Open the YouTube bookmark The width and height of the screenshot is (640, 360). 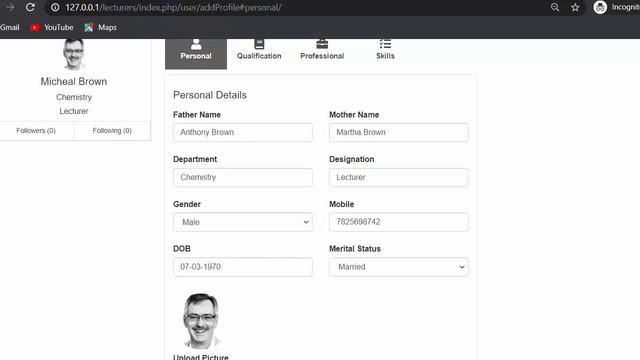click(52, 27)
